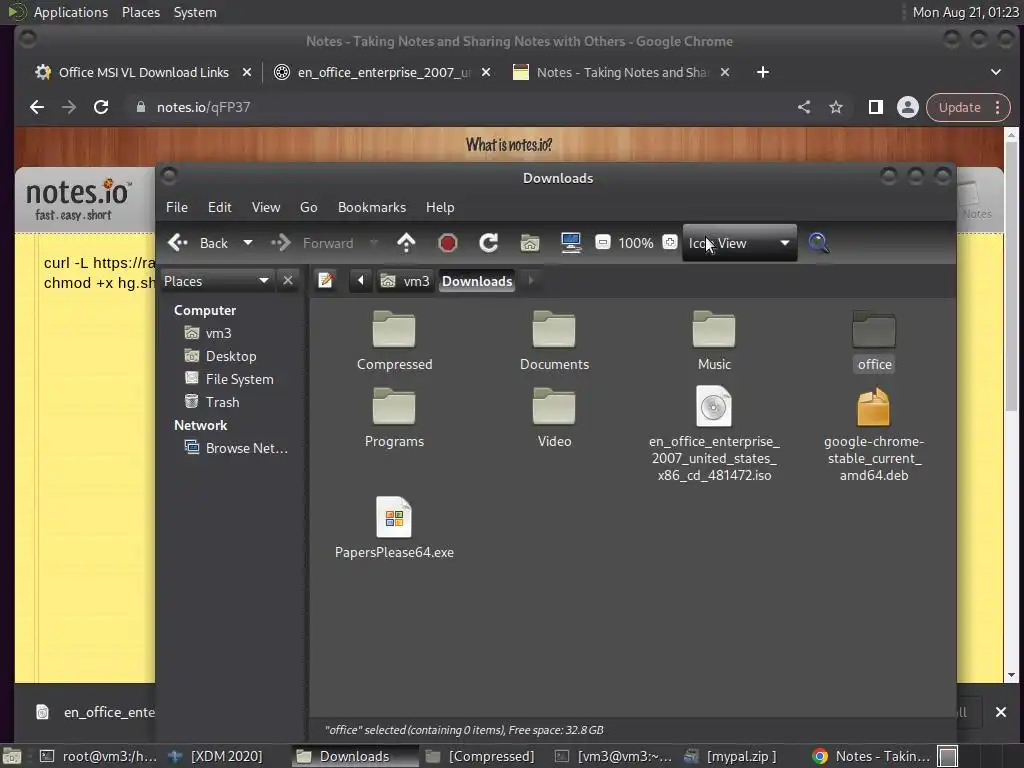
Task: Switch to Office MSI VL Download Links tab
Action: [x=142, y=72]
